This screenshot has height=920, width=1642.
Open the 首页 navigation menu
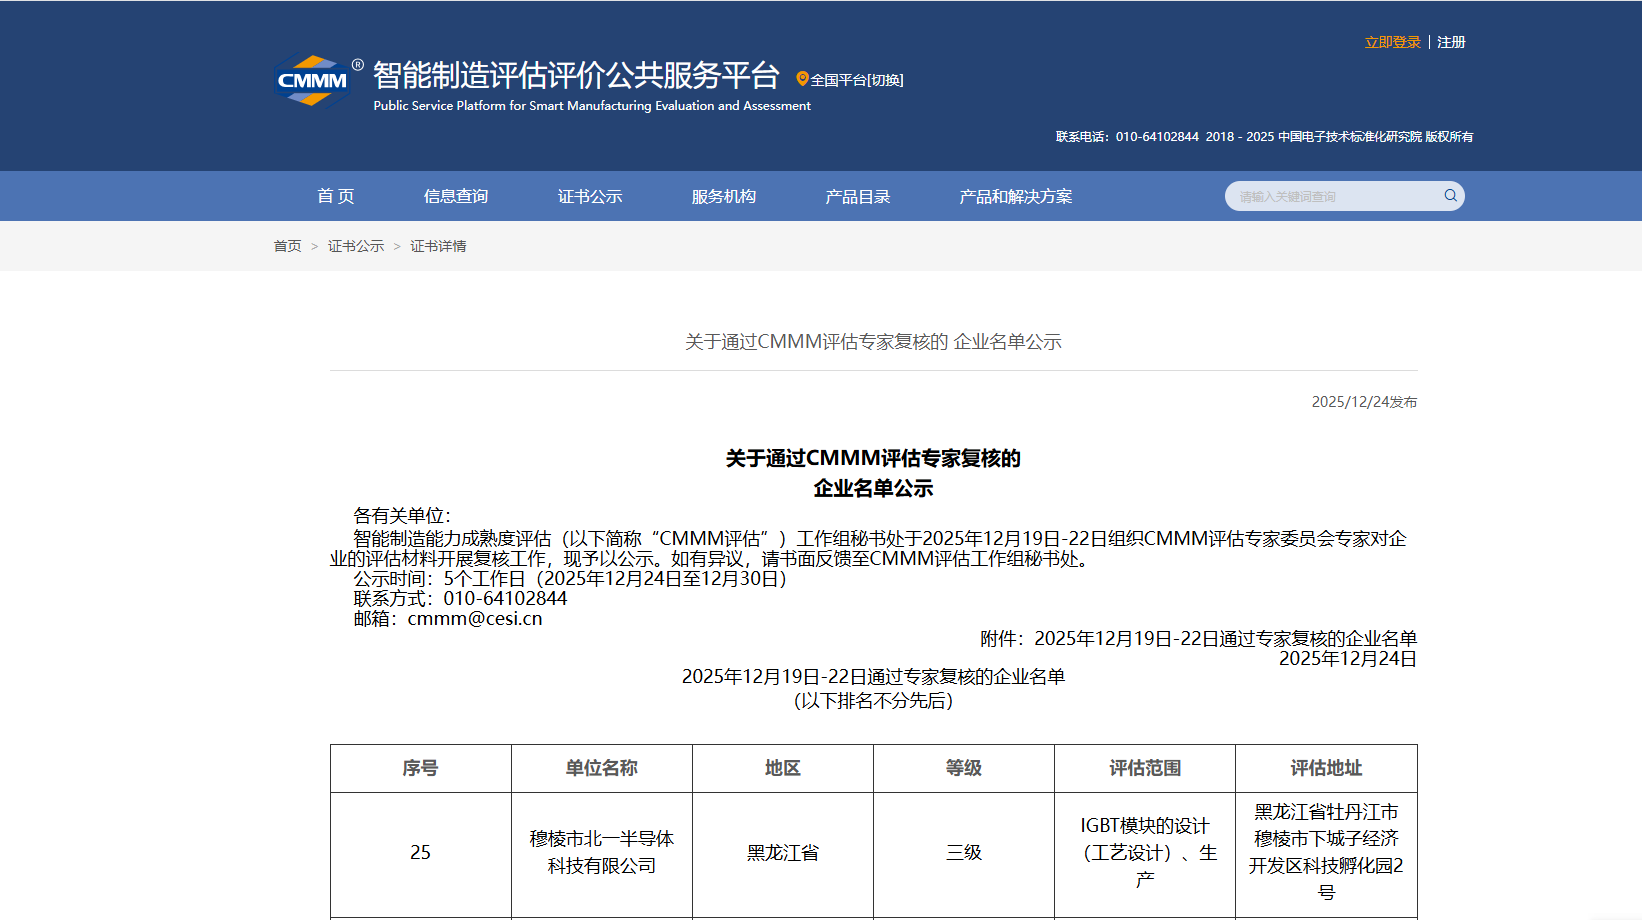335,196
